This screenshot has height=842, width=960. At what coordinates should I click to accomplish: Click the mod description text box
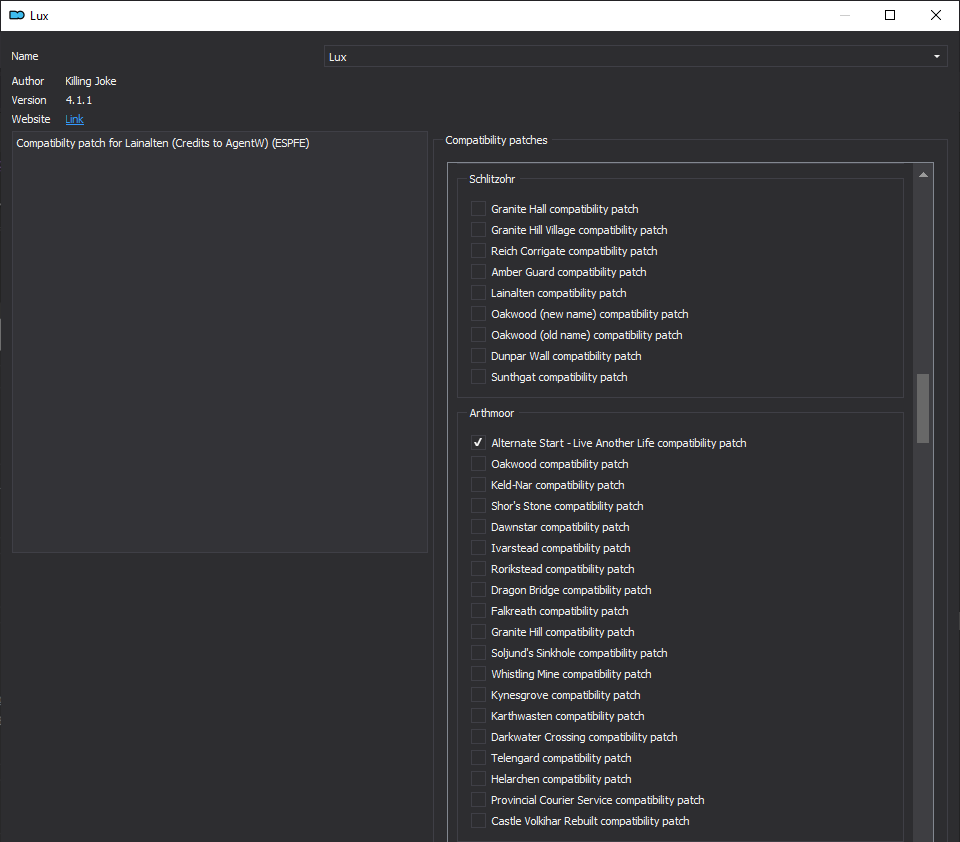tap(220, 342)
